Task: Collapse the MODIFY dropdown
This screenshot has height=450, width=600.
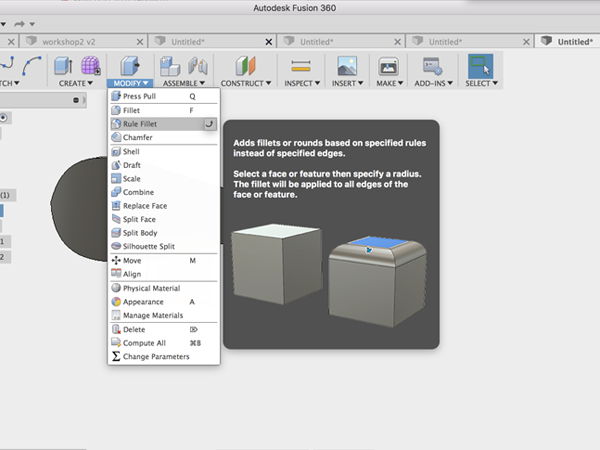Action: pyautogui.click(x=130, y=83)
